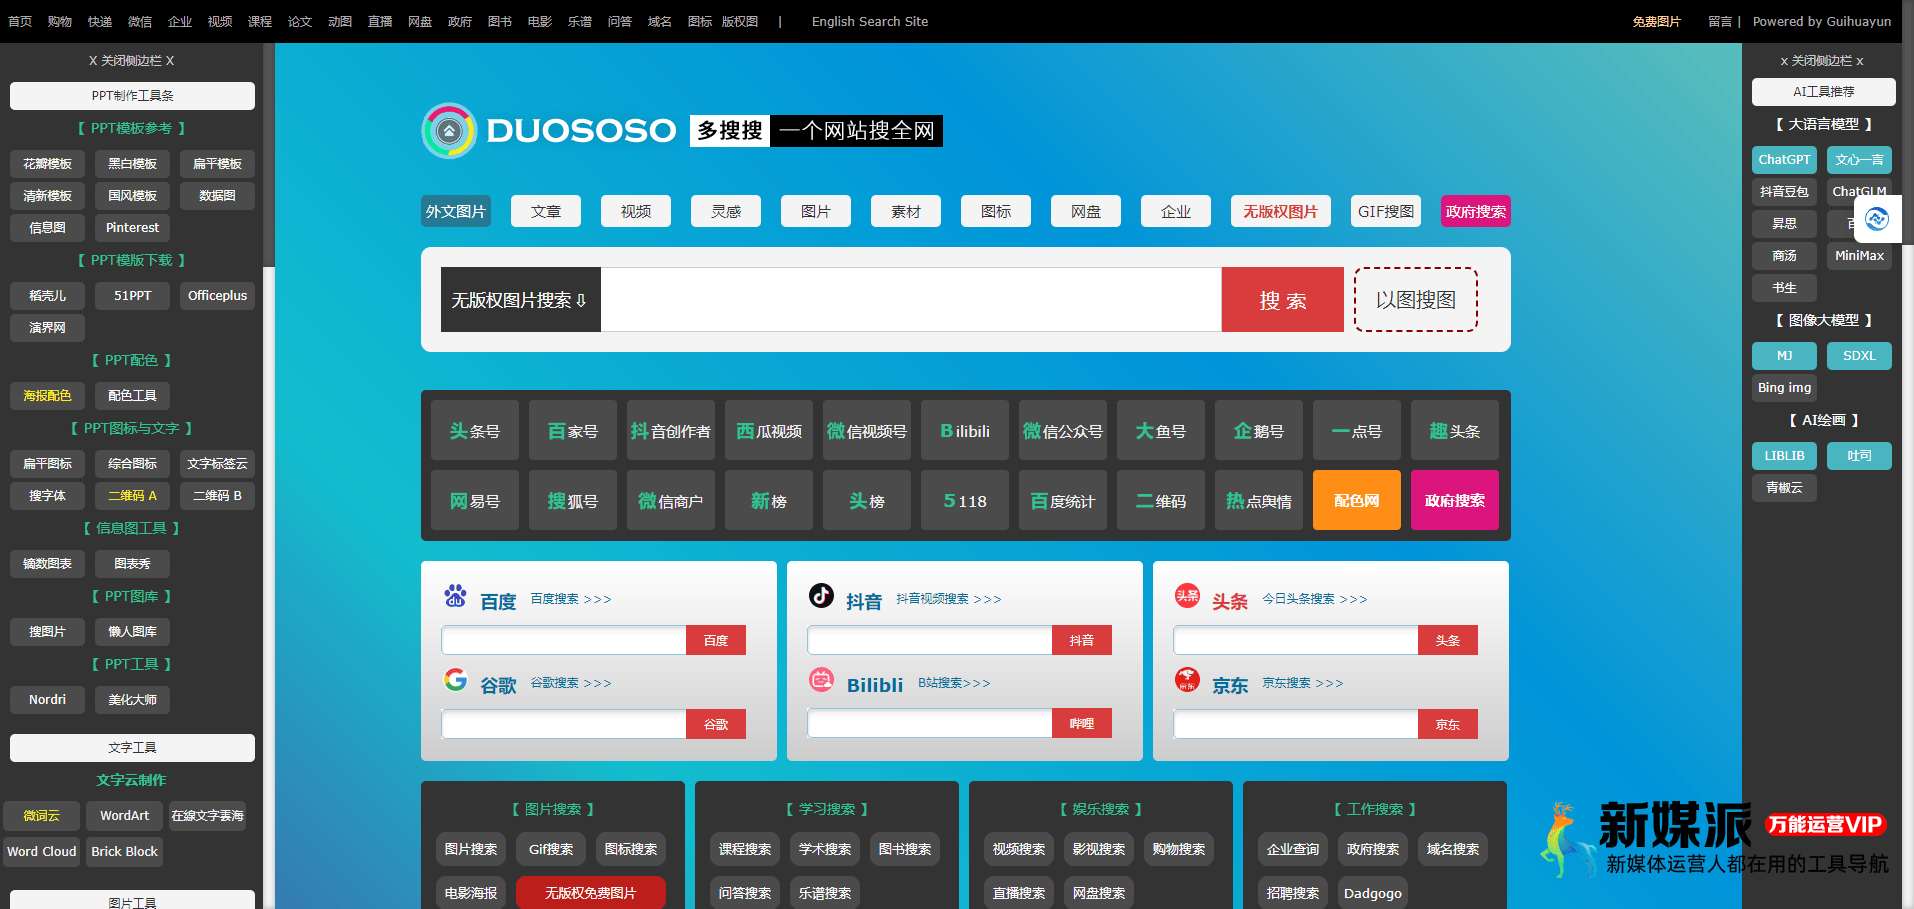Open the B站搜索>>> link
The width and height of the screenshot is (1914, 909).
click(955, 683)
